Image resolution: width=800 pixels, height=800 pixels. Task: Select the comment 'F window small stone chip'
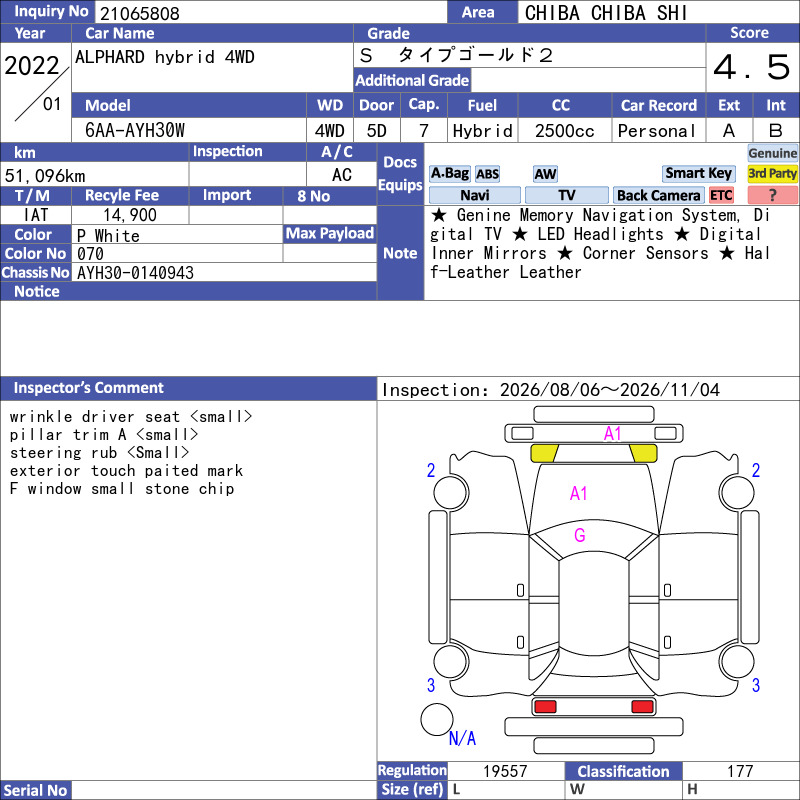pyautogui.click(x=121, y=489)
